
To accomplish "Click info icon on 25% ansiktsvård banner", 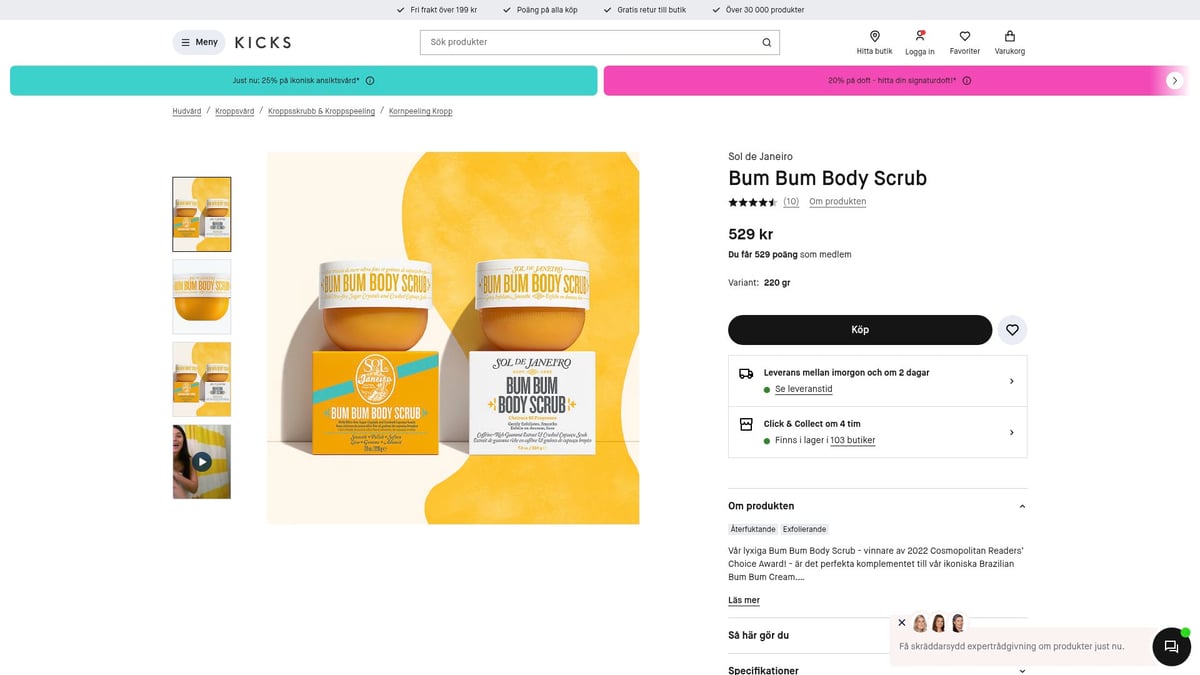I will [x=370, y=80].
